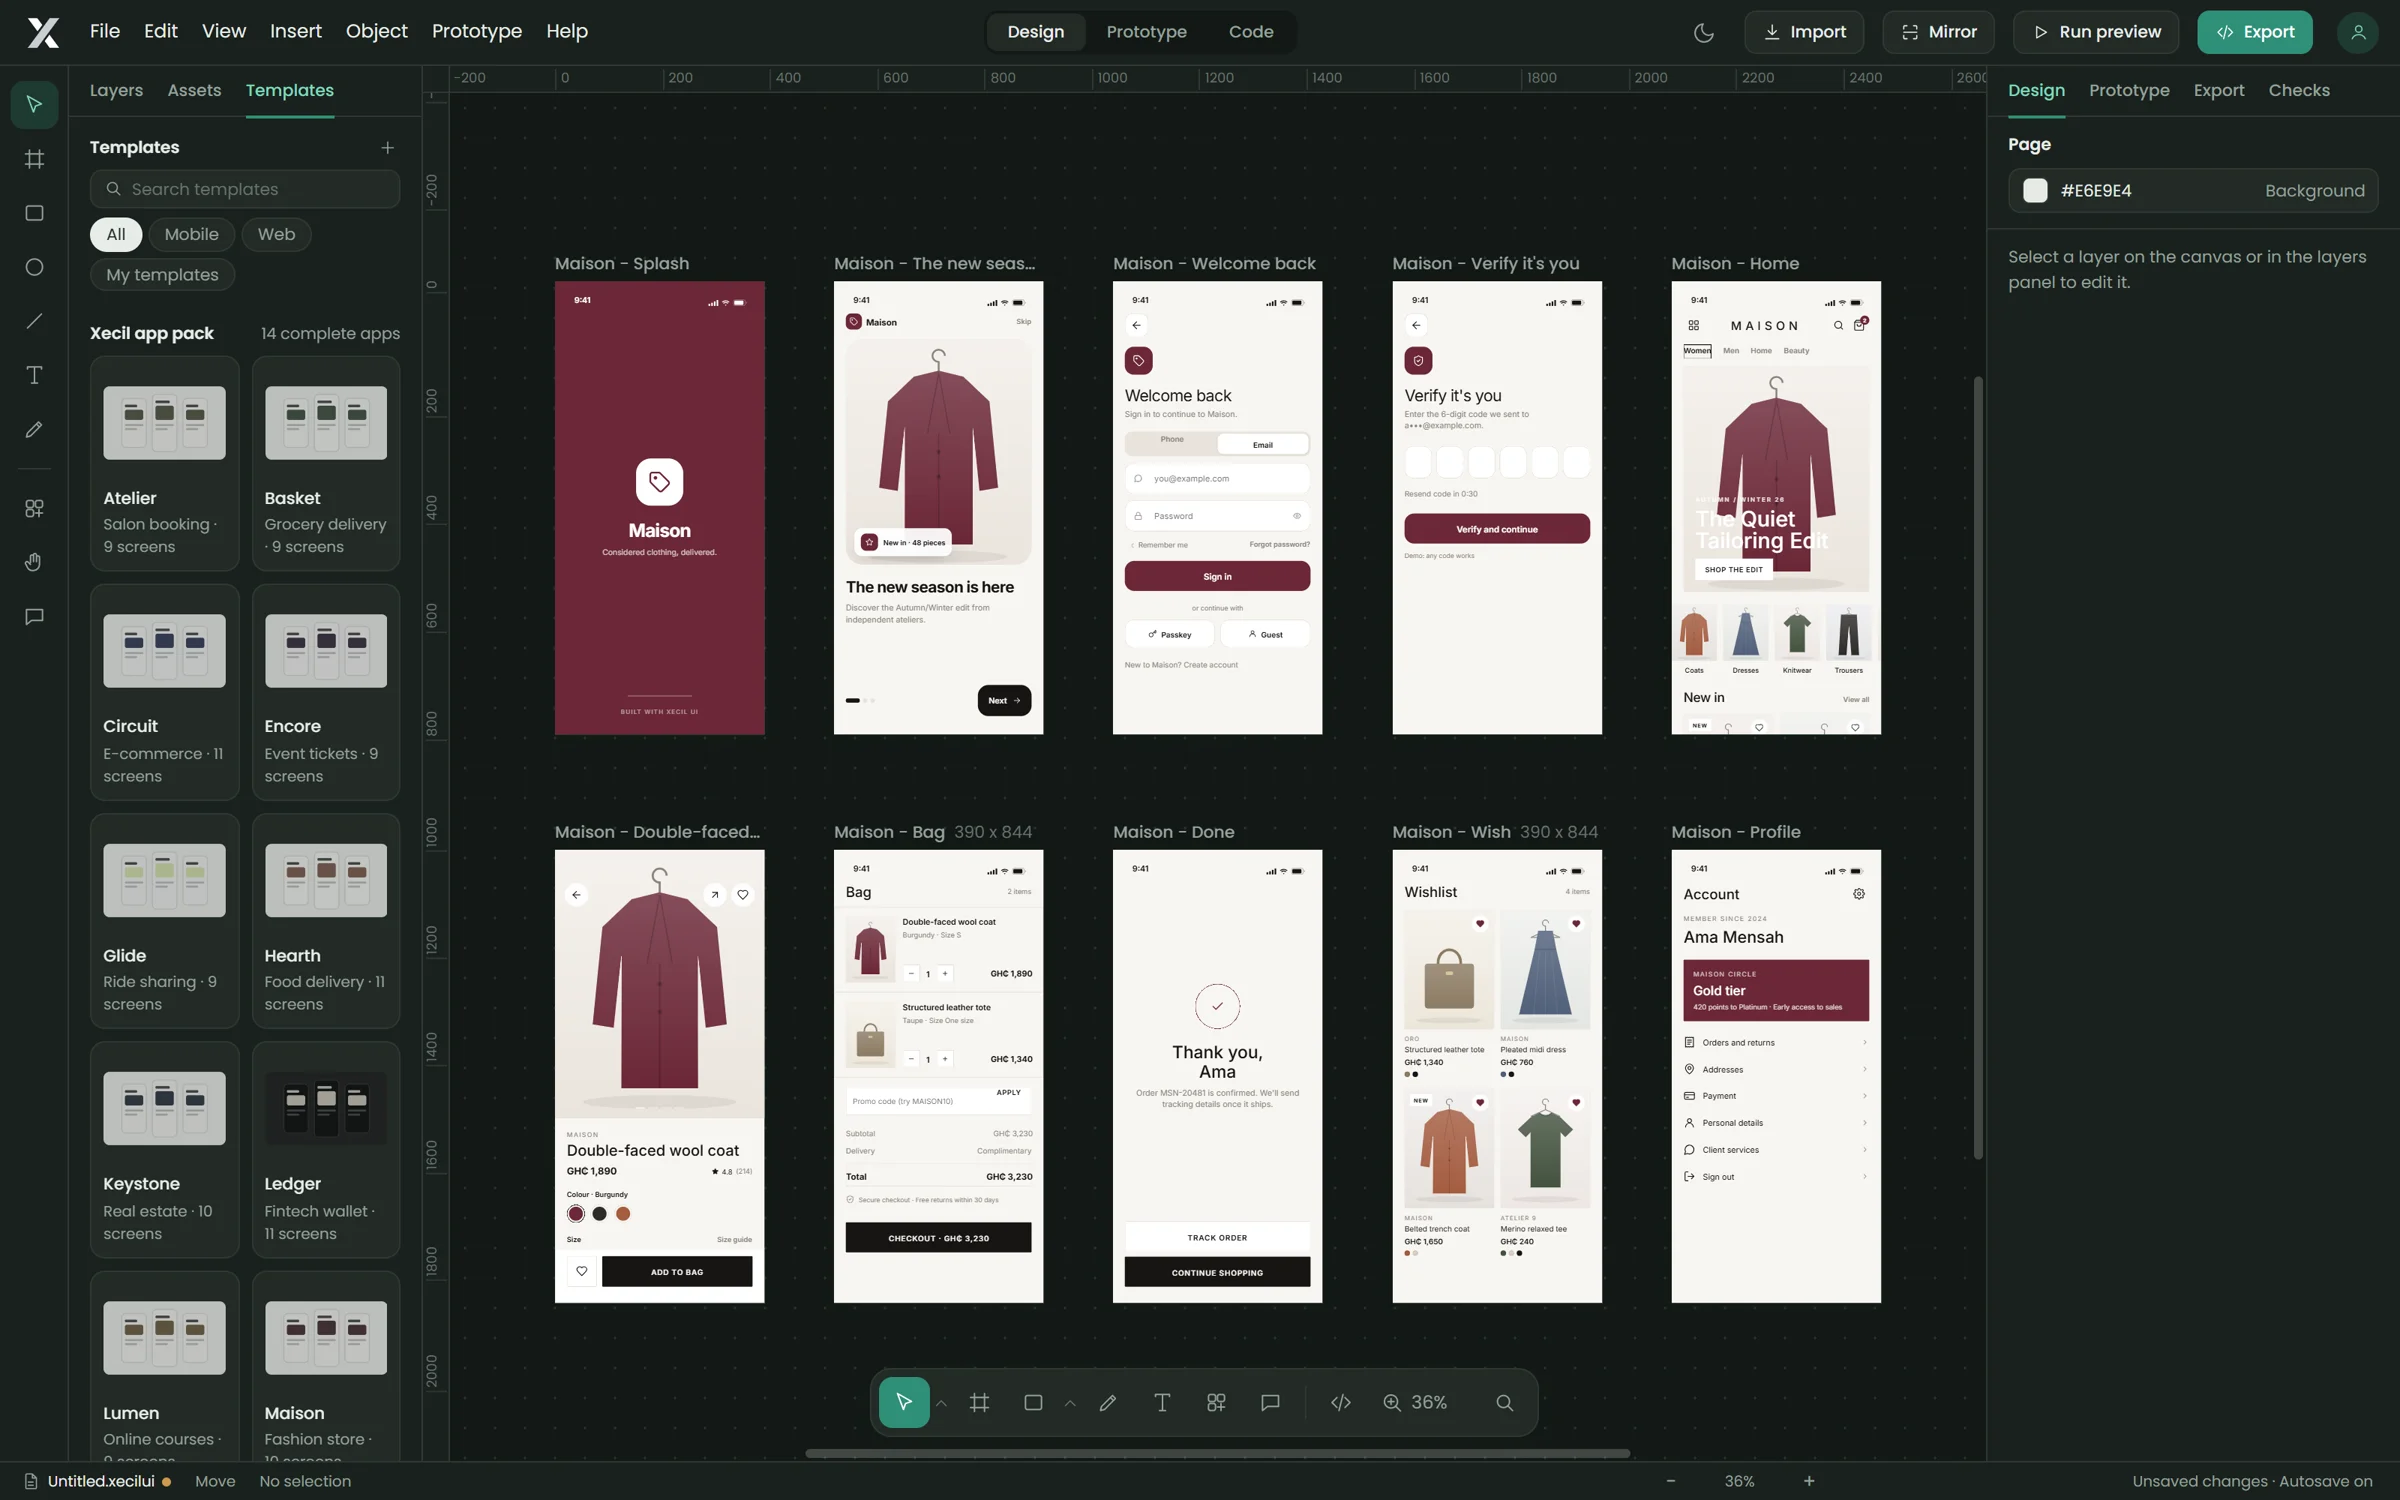
Task: Switch to the Prototype mode in top bar
Action: click(x=1146, y=32)
